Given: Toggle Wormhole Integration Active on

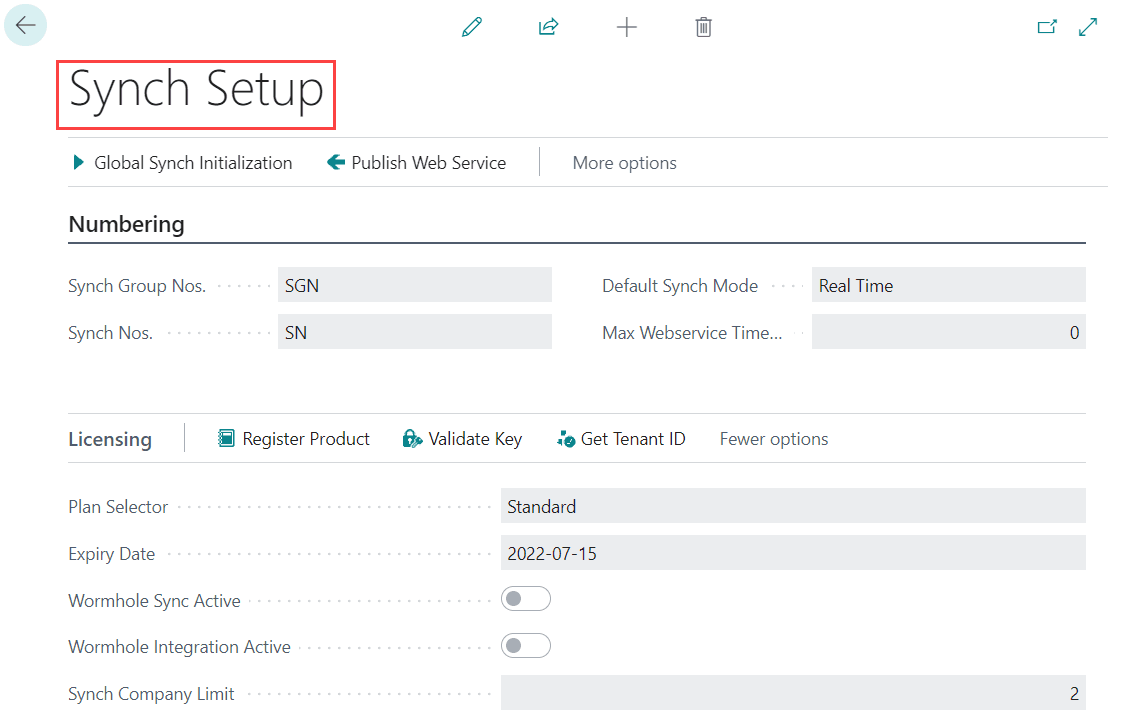Looking at the screenshot, I should pyautogui.click(x=525, y=646).
